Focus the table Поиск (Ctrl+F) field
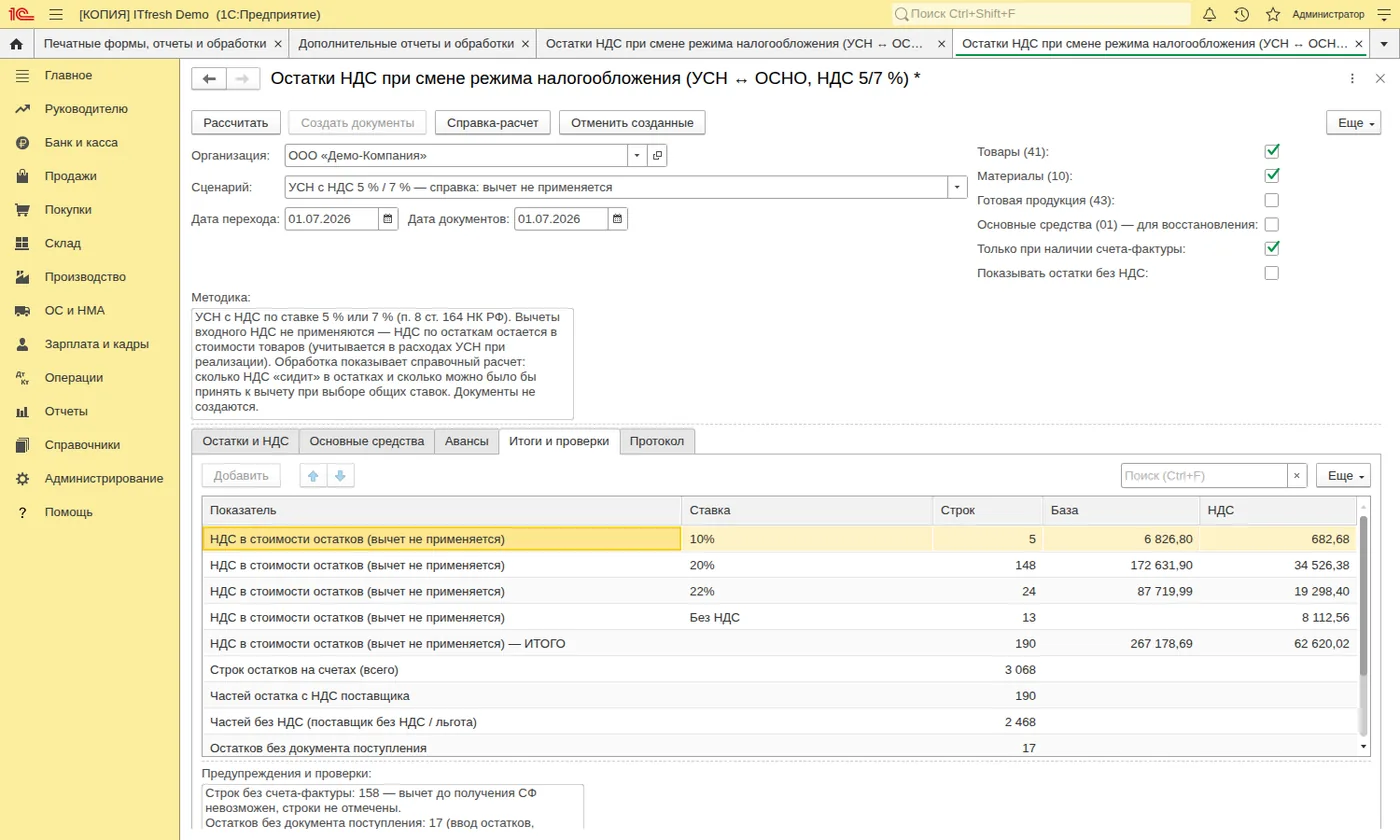Screen dimensions: 1400x840 tap(1204, 476)
